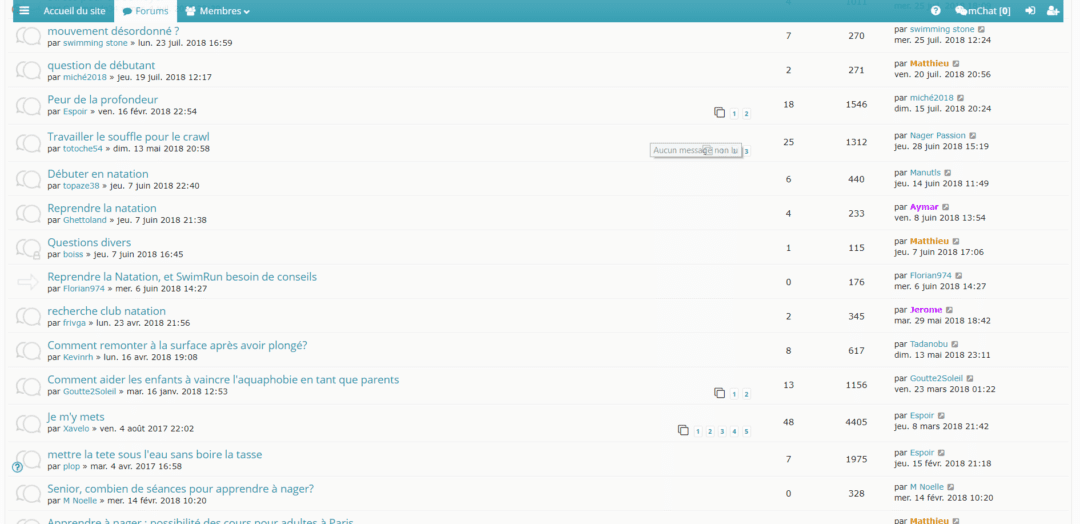Click locked topic icon of Questions divers
The width and height of the screenshot is (1080, 524).
(x=28, y=249)
